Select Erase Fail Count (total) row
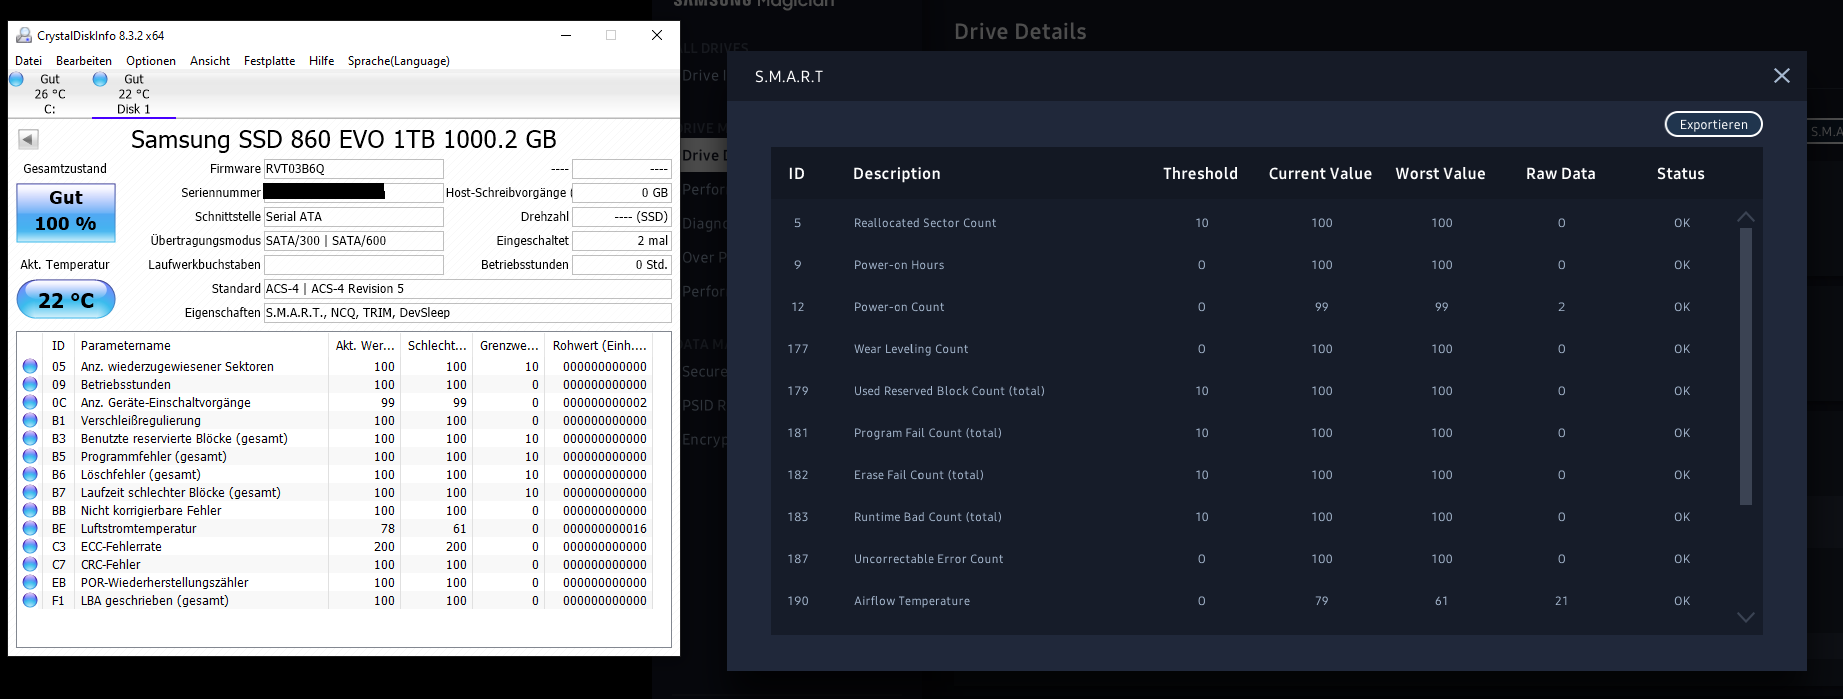The width and height of the screenshot is (1843, 699). click(1254, 475)
